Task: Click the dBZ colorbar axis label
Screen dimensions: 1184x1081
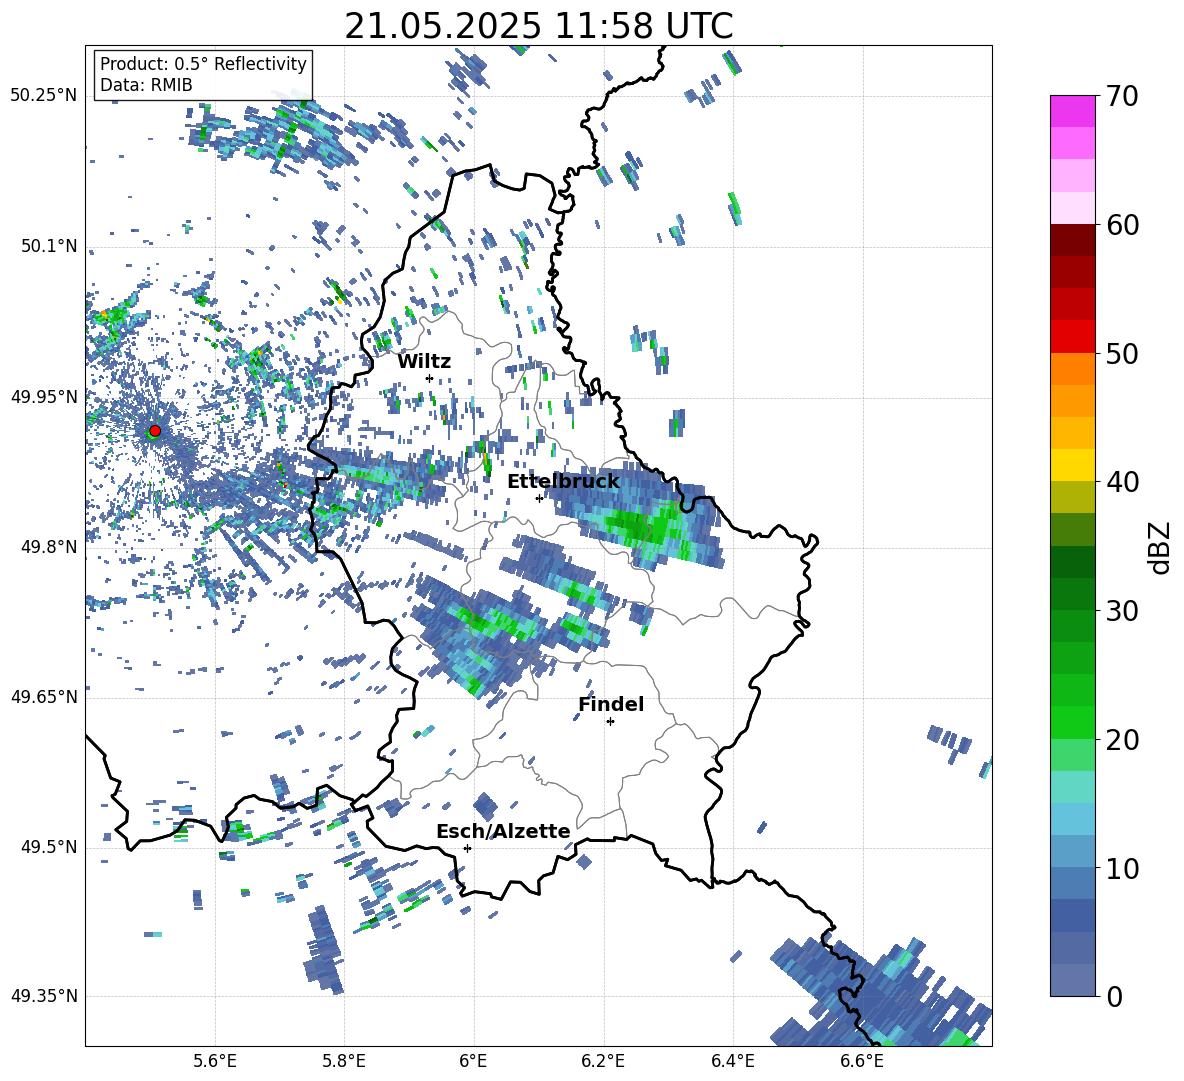Action: 1158,547
